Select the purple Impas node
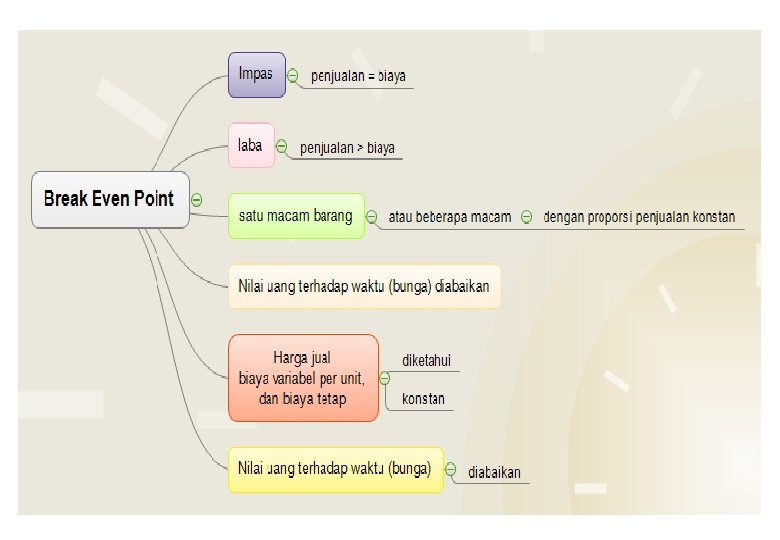The image size is (780, 540). click(x=256, y=75)
